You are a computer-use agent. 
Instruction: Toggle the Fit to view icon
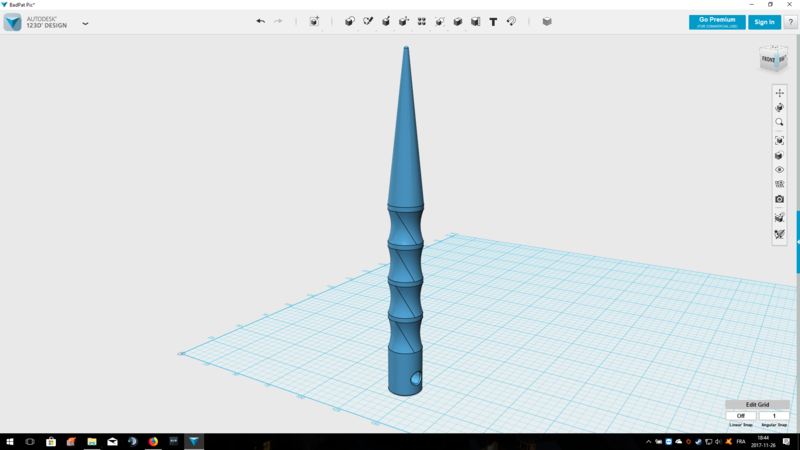click(x=780, y=141)
